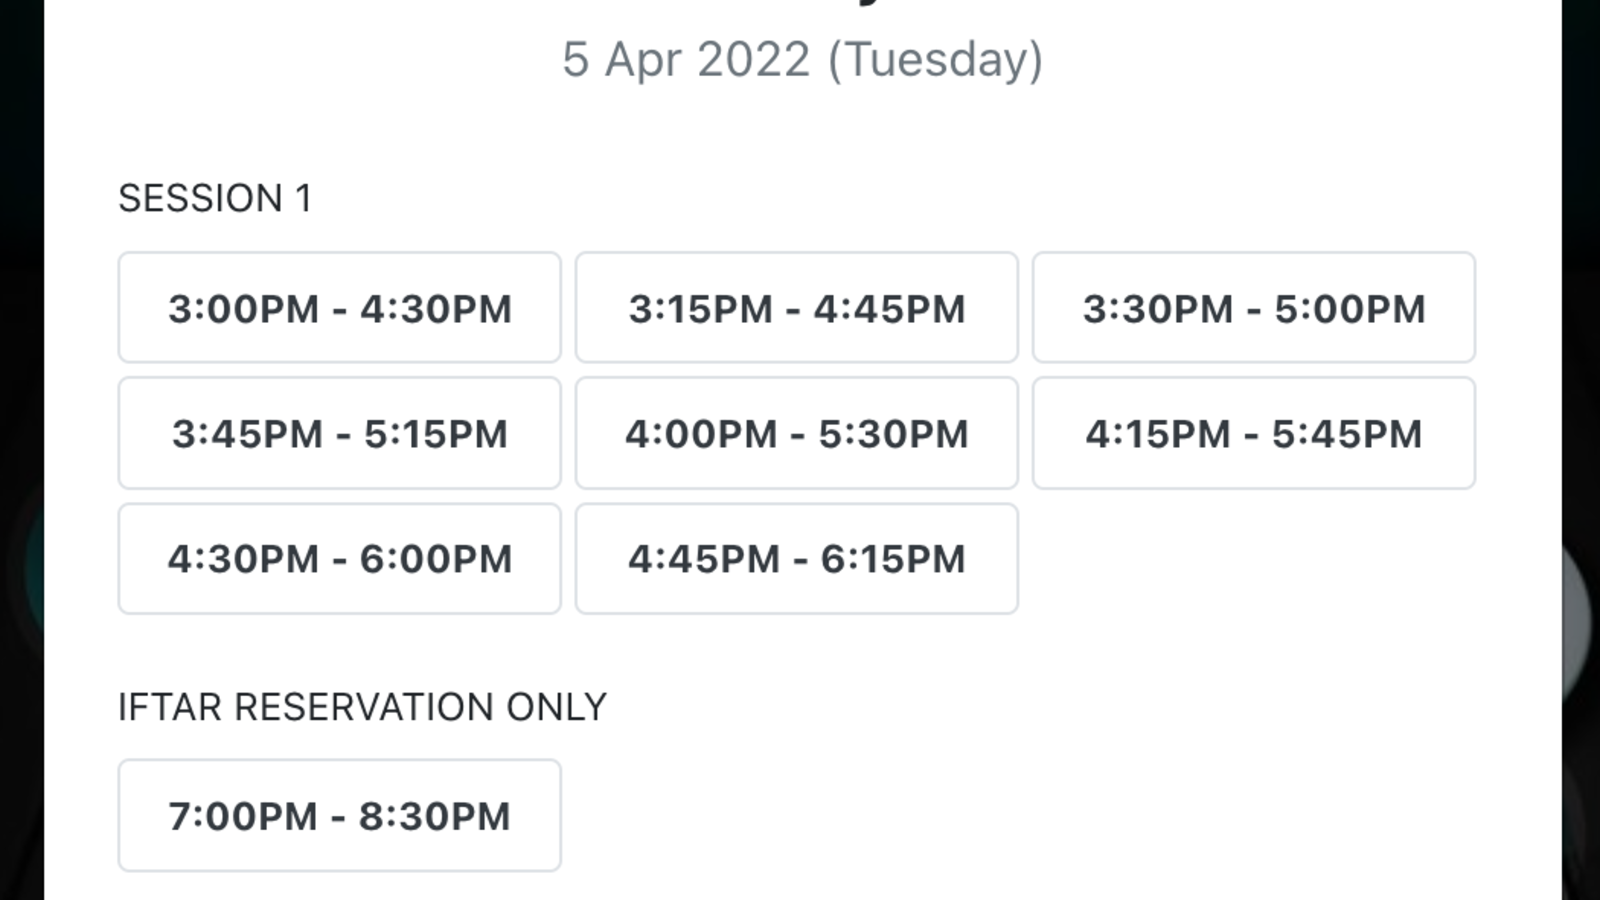Select the 4:00PM - 5:30PM slot
The height and width of the screenshot is (900, 1600).
click(x=796, y=433)
